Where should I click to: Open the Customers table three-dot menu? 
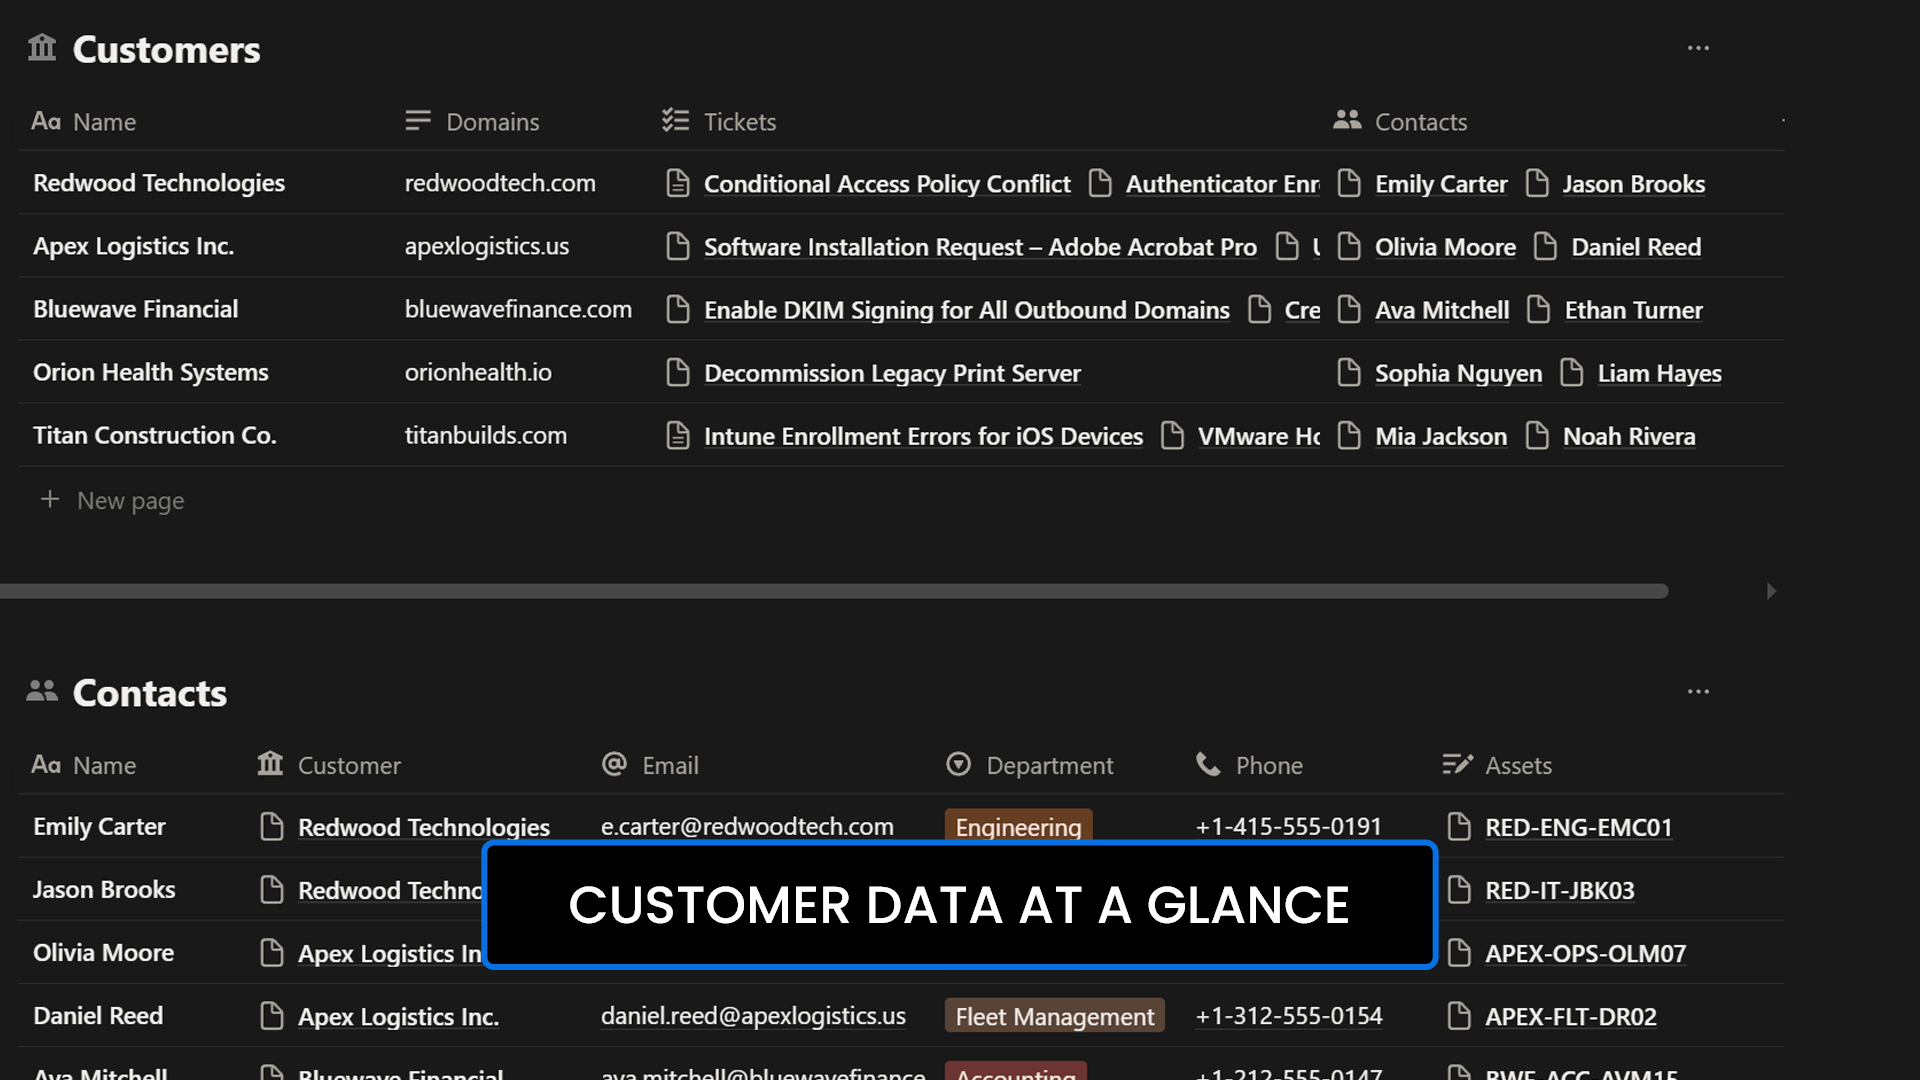(x=1698, y=48)
